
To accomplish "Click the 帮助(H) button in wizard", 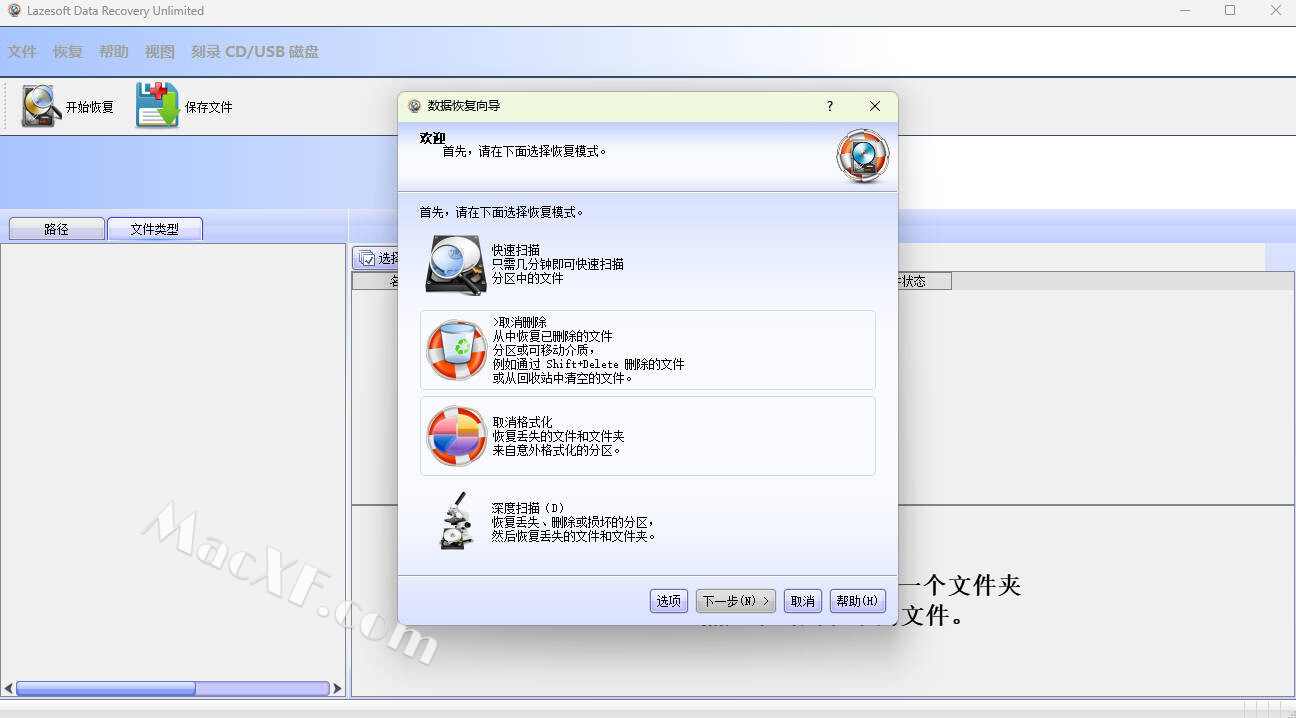I will click(x=857, y=601).
